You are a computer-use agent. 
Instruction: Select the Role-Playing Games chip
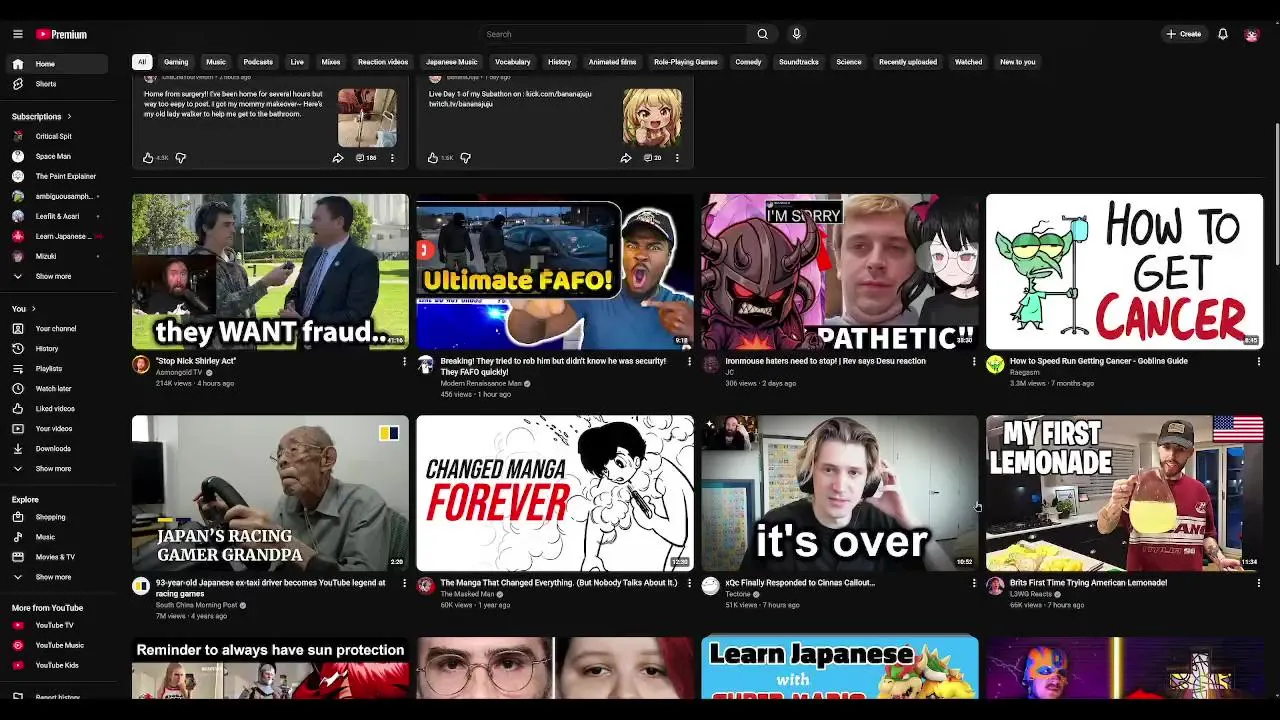(x=686, y=62)
